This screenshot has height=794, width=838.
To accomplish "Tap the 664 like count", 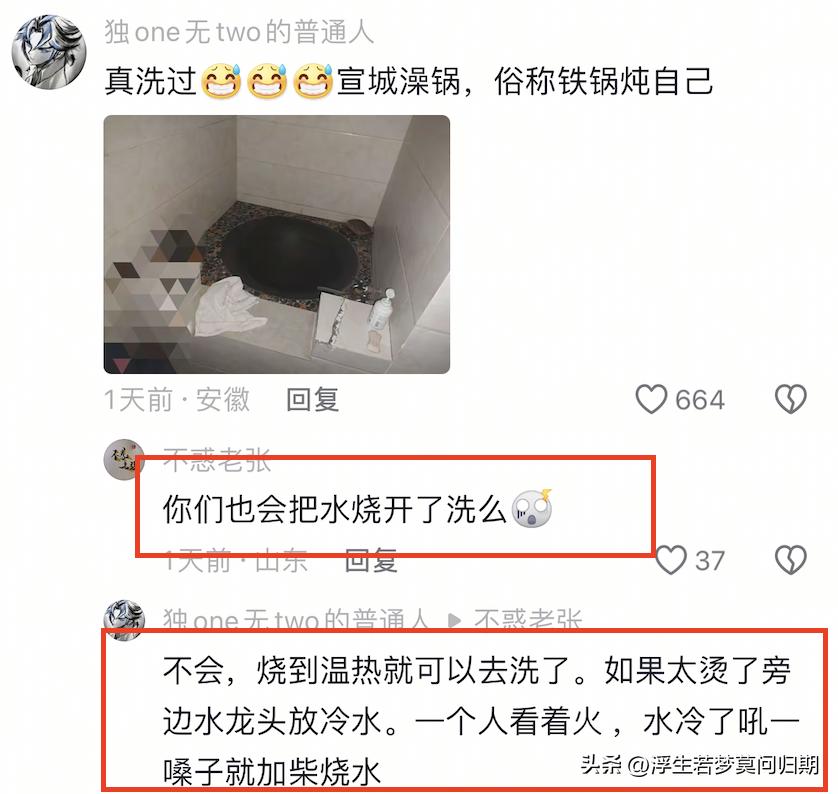I will 700,400.
